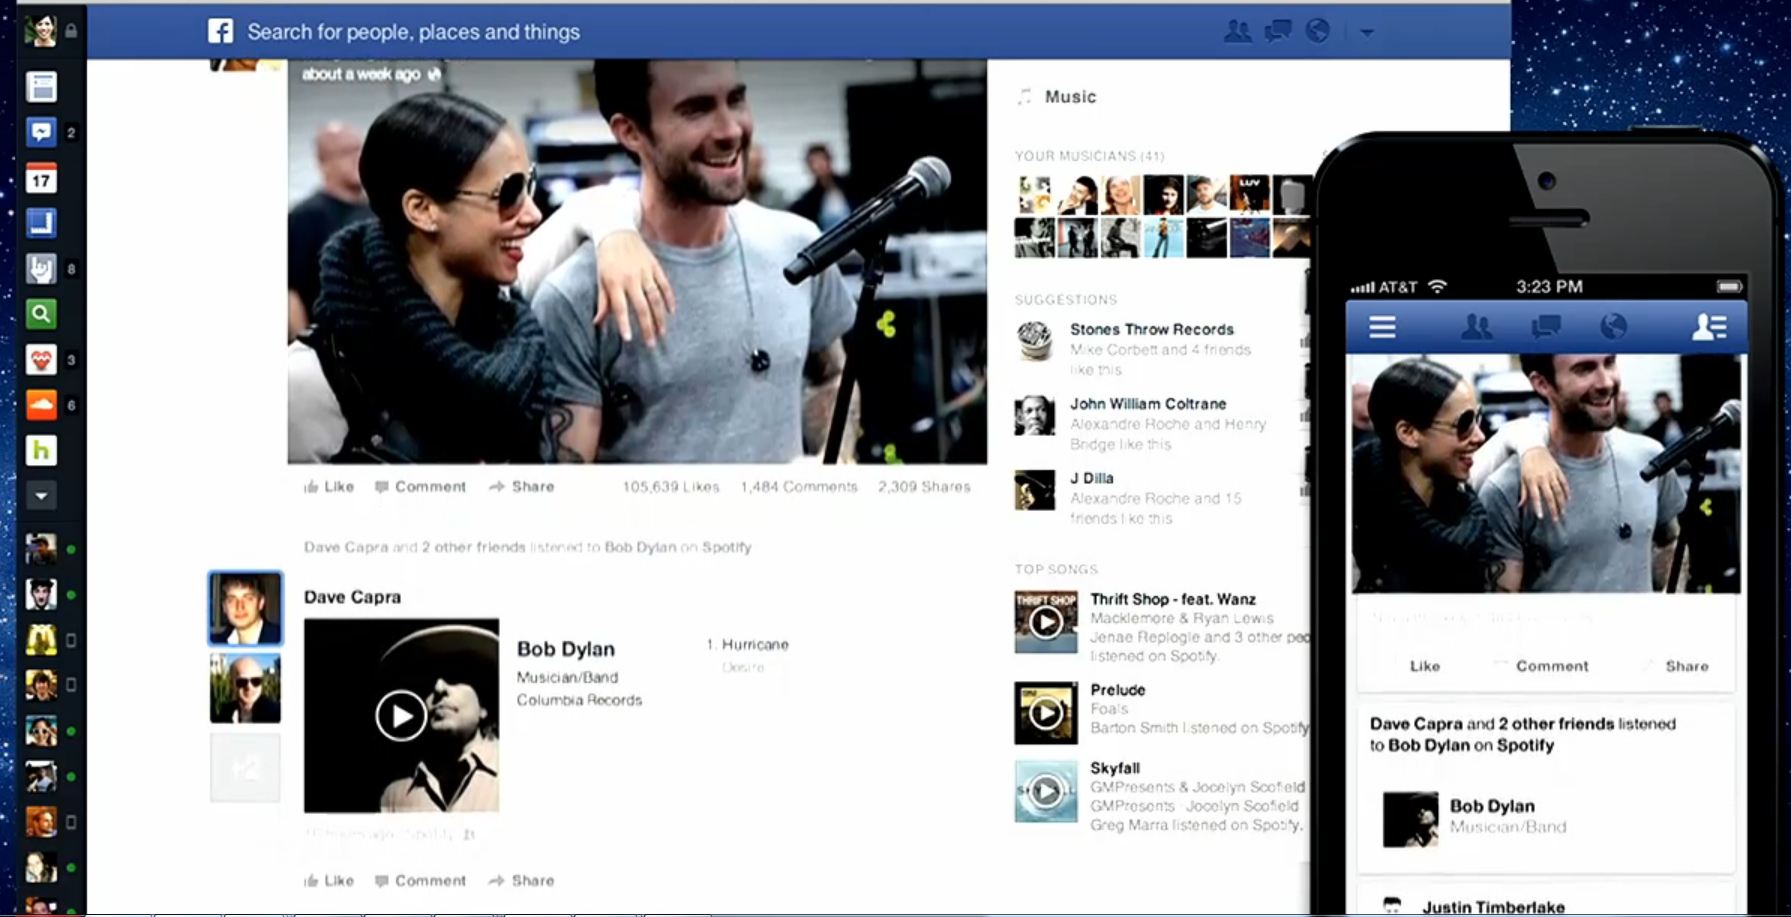Tap the hamburger menu on the phone screen

pos(1382,326)
